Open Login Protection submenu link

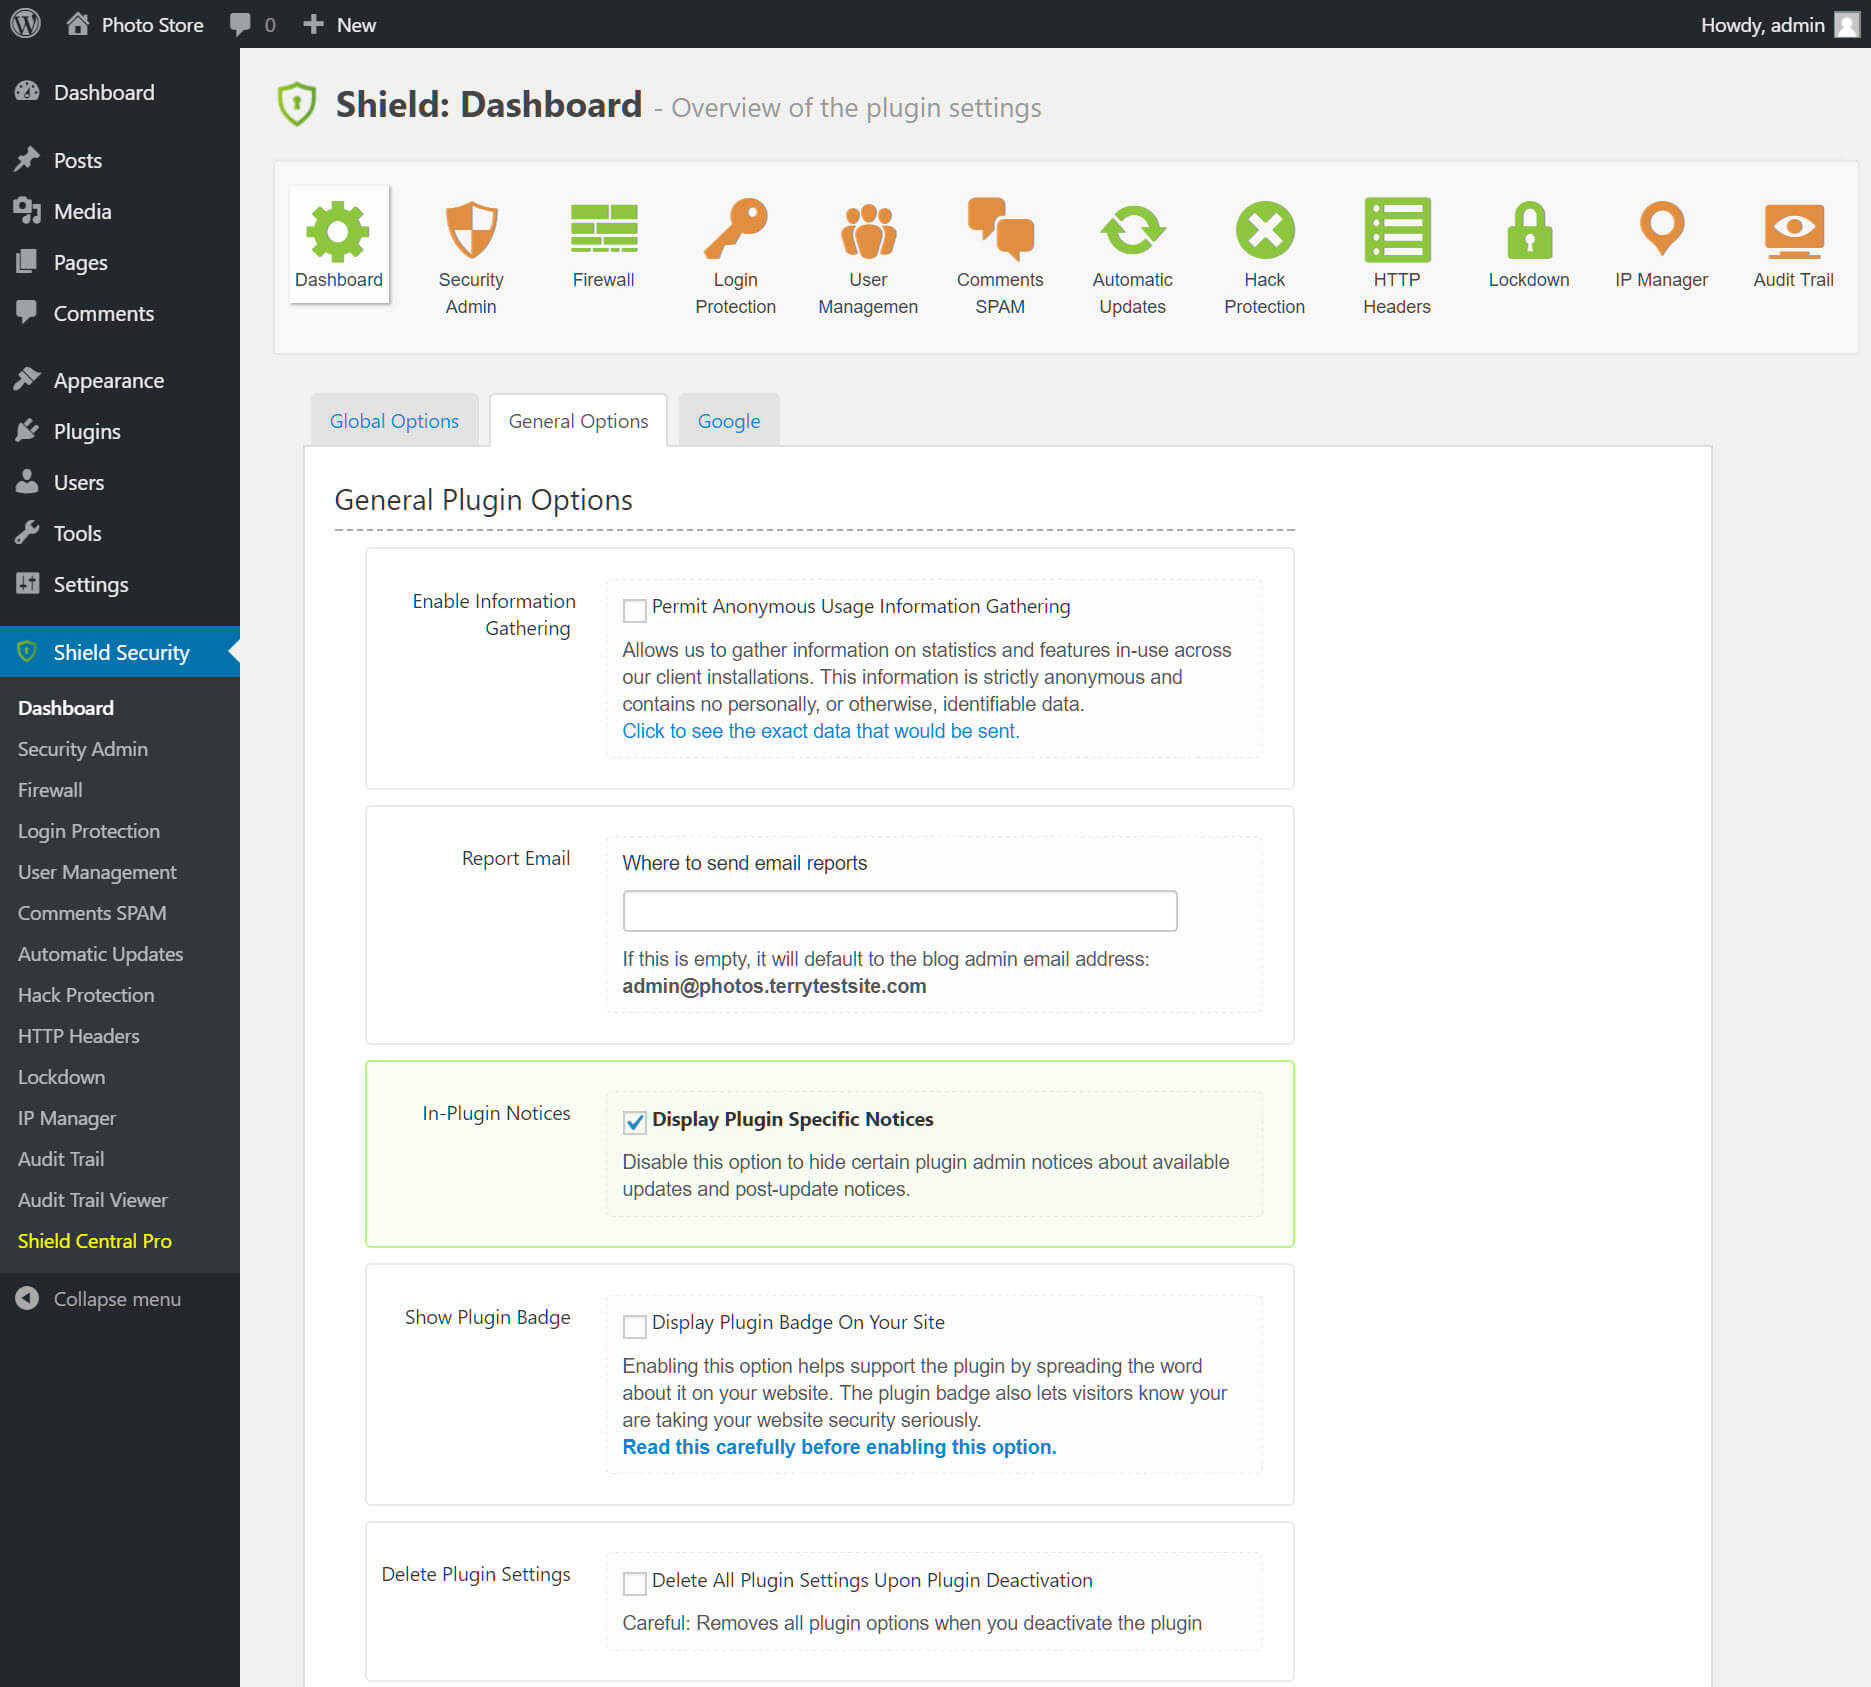pyautogui.click(x=88, y=831)
